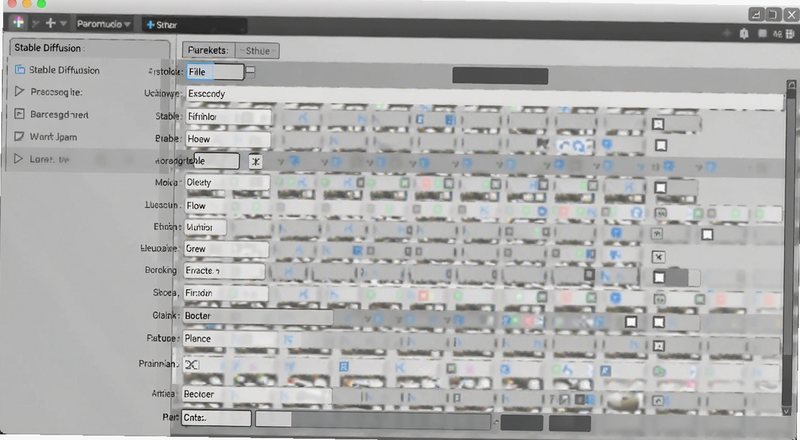Open the Paromucio dropdown
Image resolution: width=800 pixels, height=440 pixels.
pos(104,23)
